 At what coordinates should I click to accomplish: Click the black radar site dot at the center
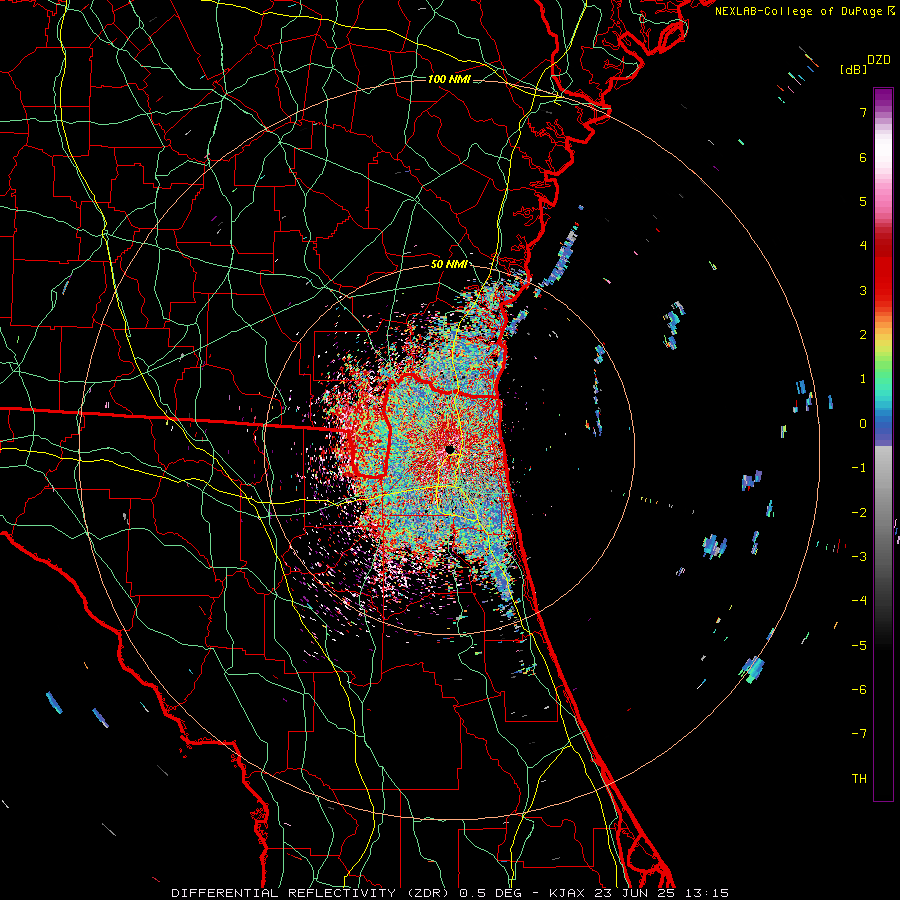[451, 449]
